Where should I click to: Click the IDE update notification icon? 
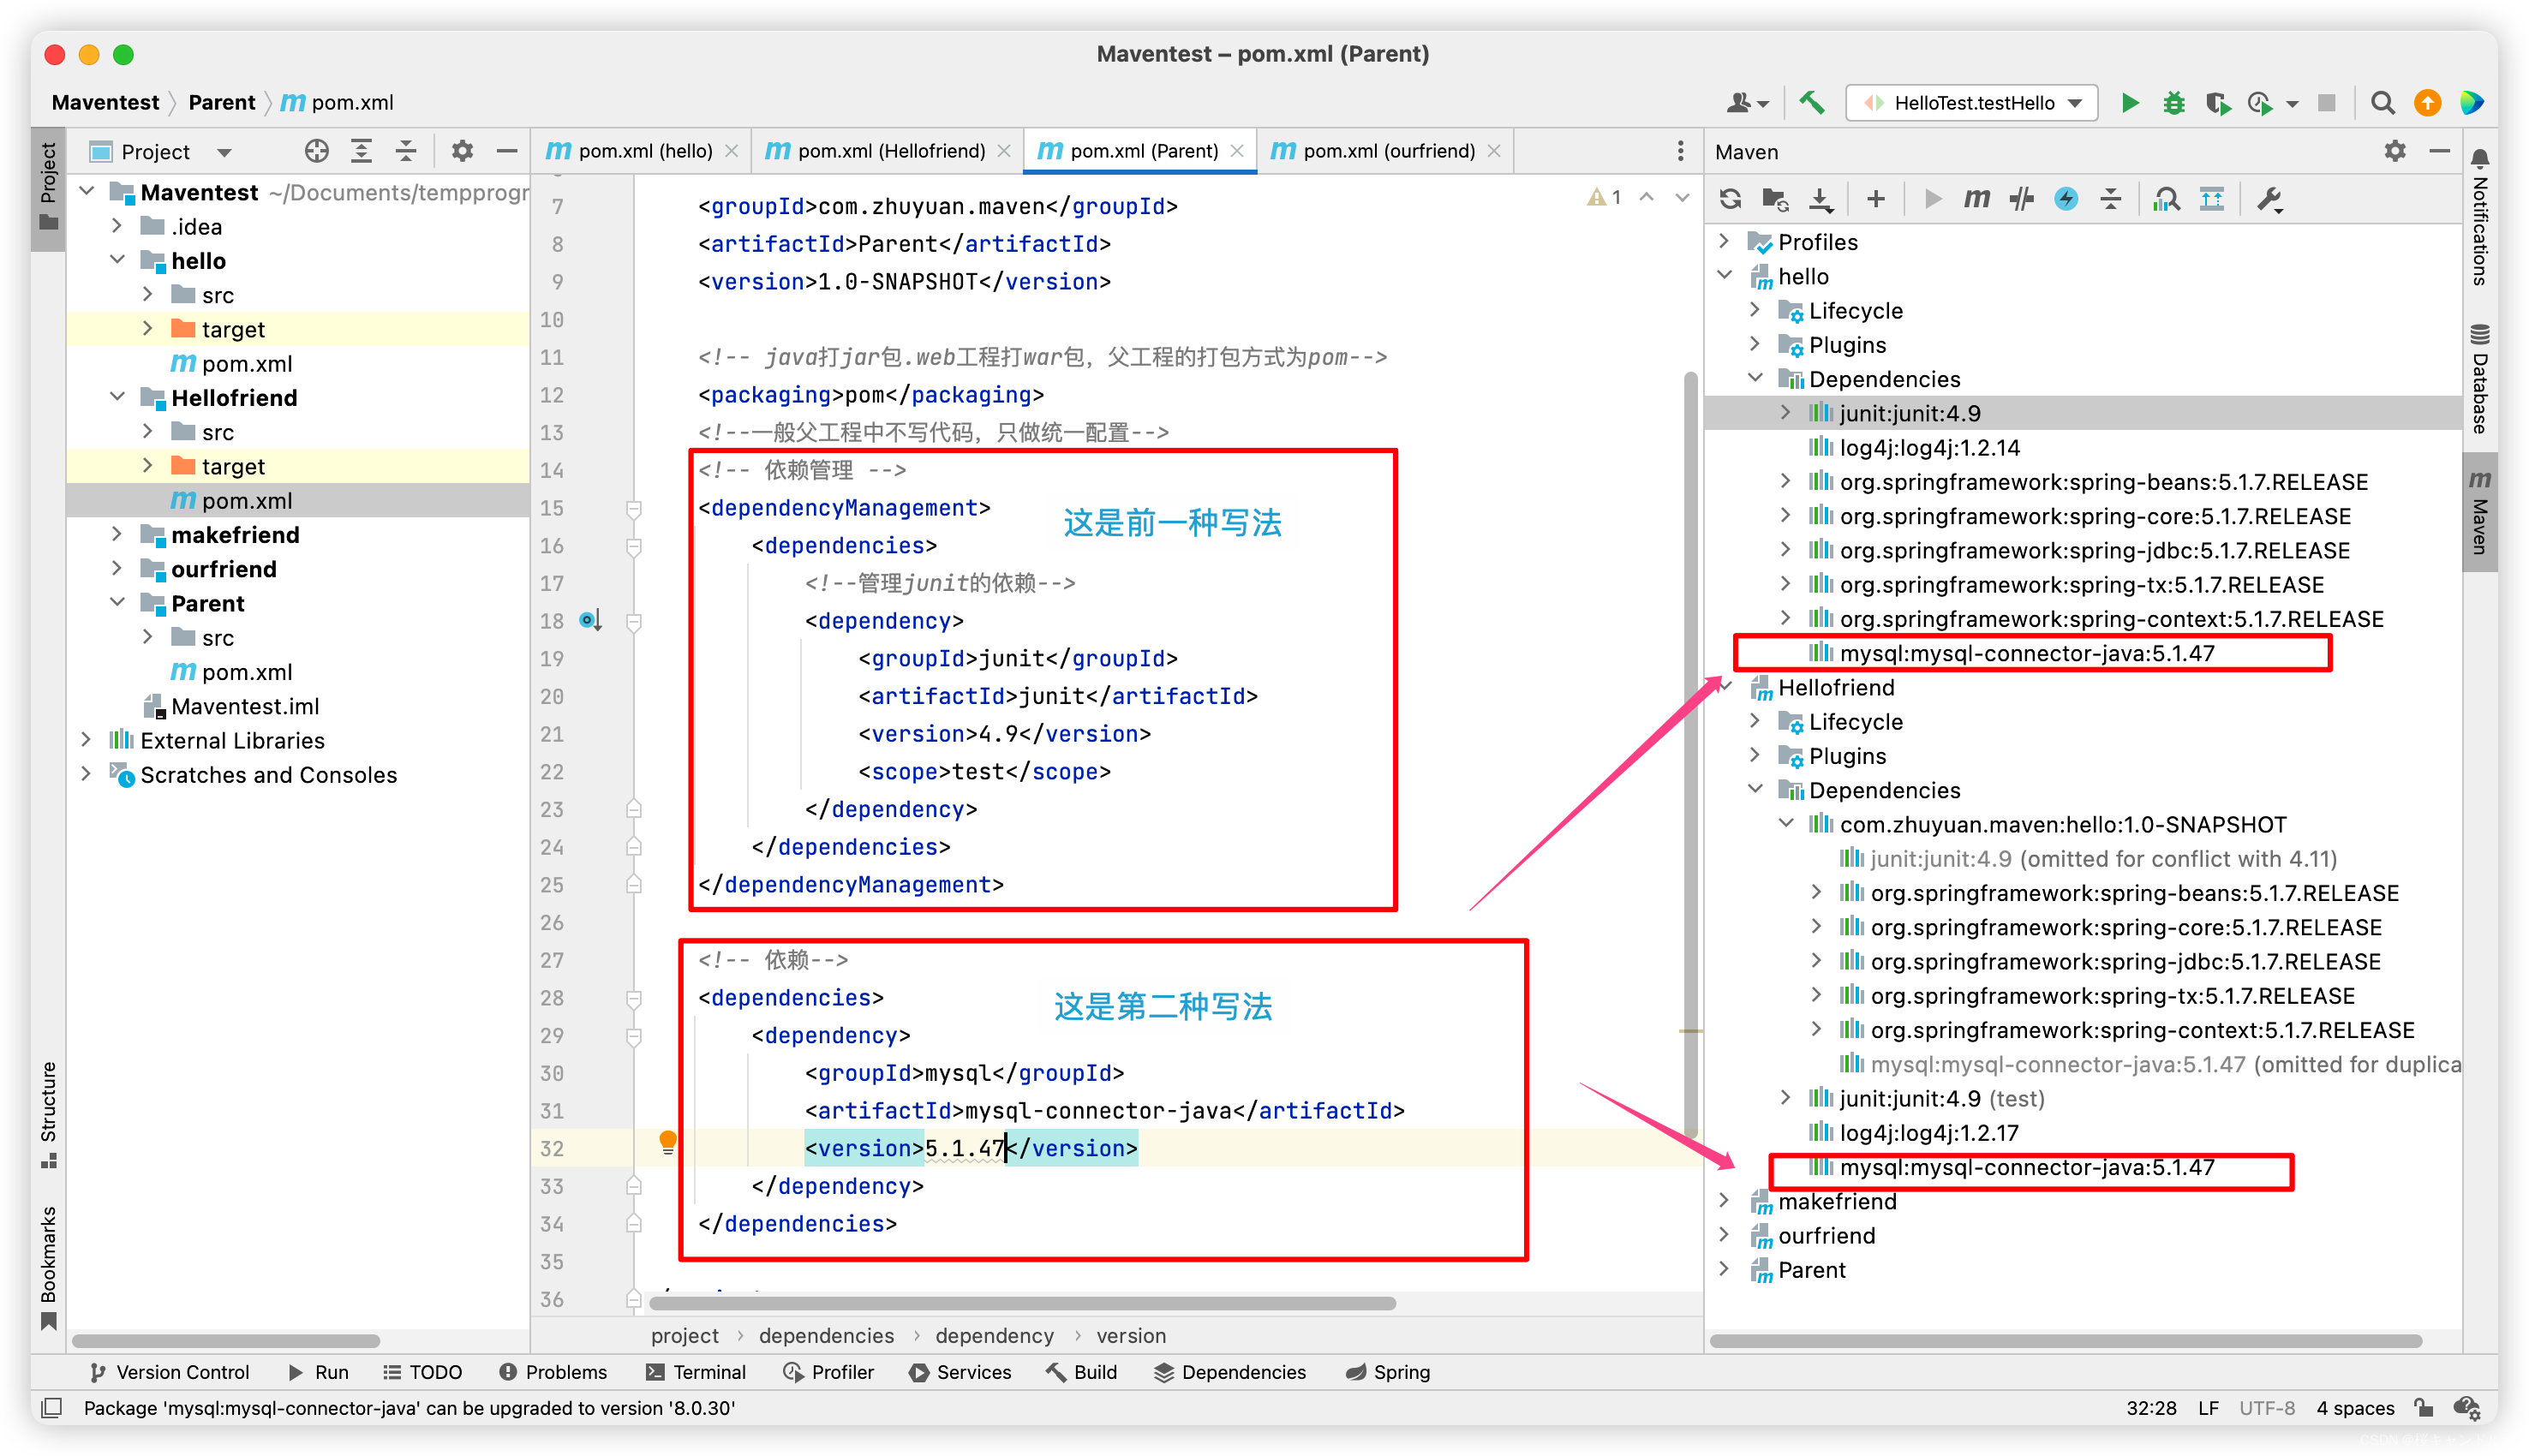coord(2427,103)
